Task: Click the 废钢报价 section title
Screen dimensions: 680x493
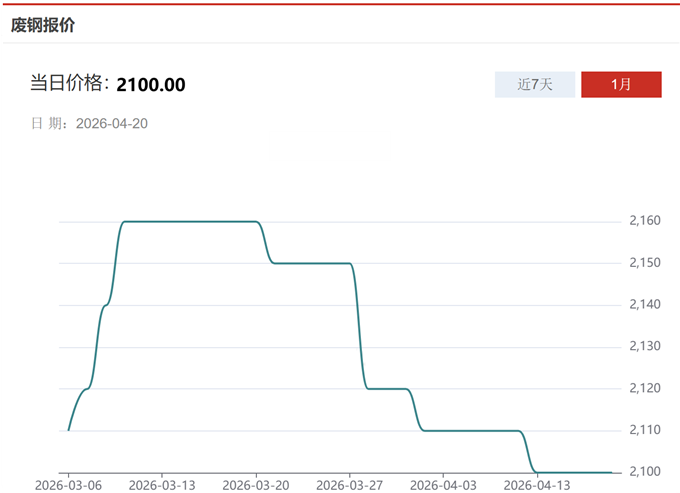Action: pyautogui.click(x=42, y=25)
